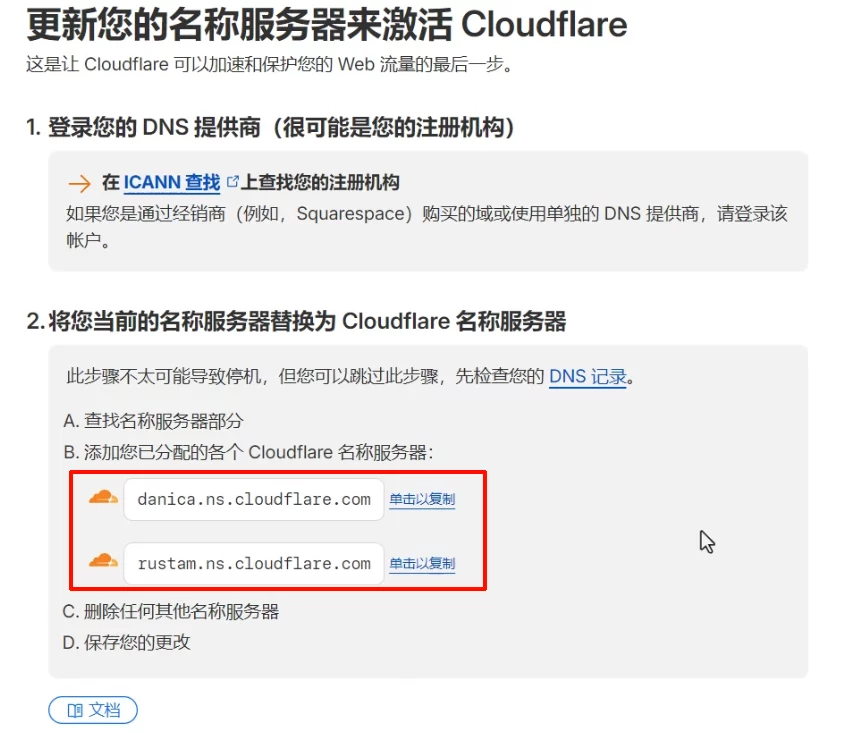Click the orange arrow icon before ICANN

click(79, 183)
